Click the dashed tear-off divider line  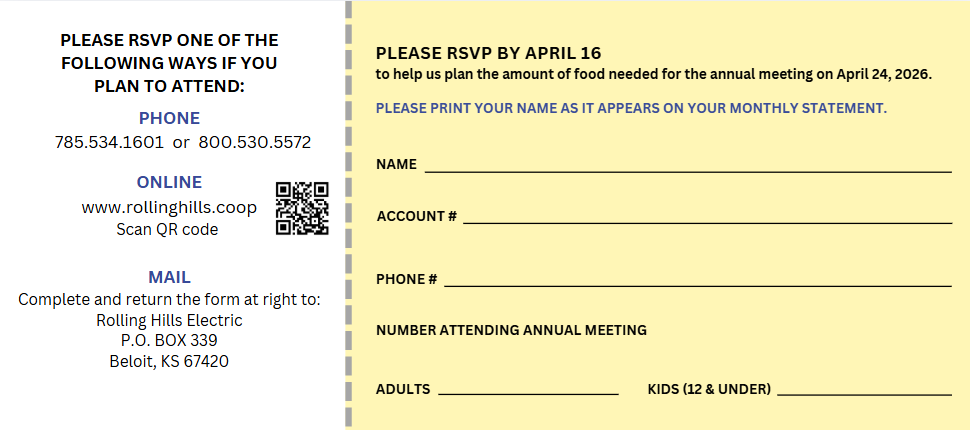point(349,215)
